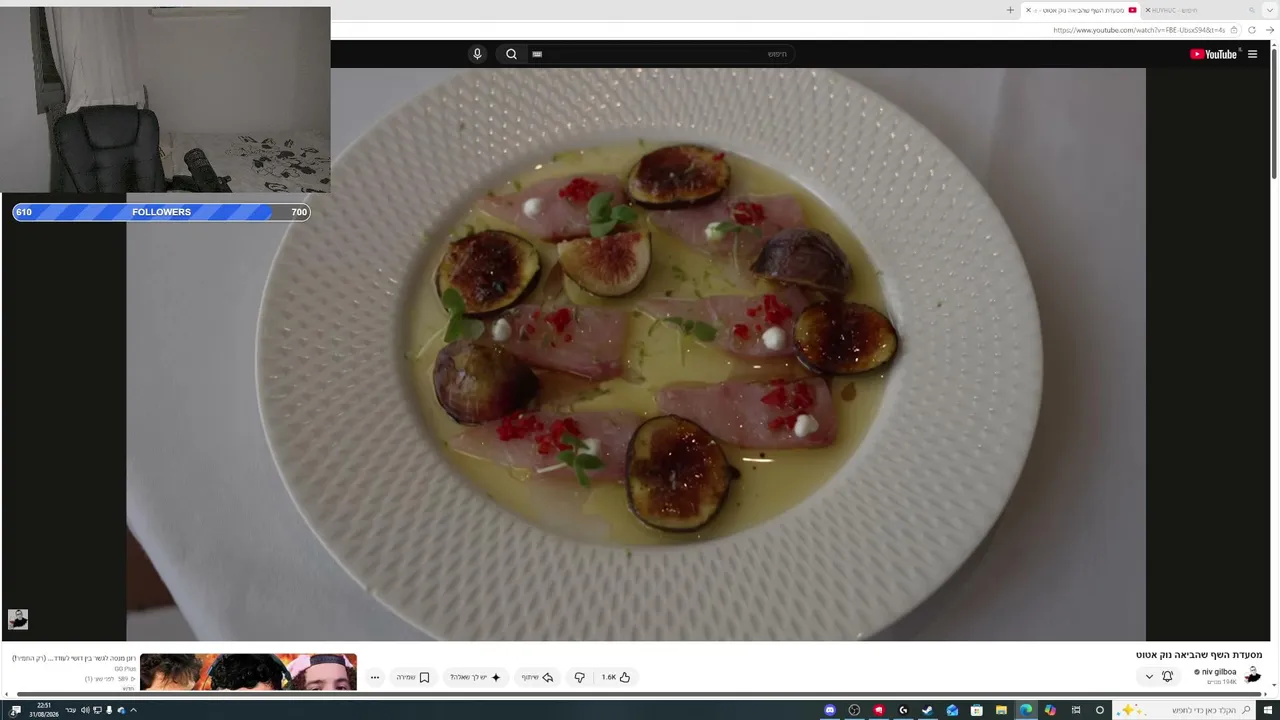Open more actions three-dot menu
Screen dimensions: 1280x720
tap(375, 677)
